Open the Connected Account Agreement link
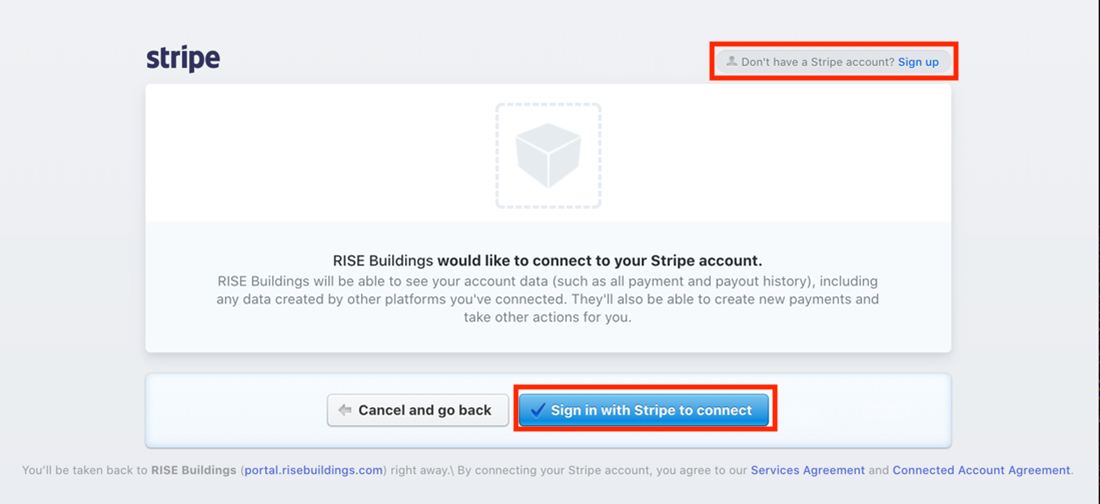The width and height of the screenshot is (1100, 504). [981, 470]
